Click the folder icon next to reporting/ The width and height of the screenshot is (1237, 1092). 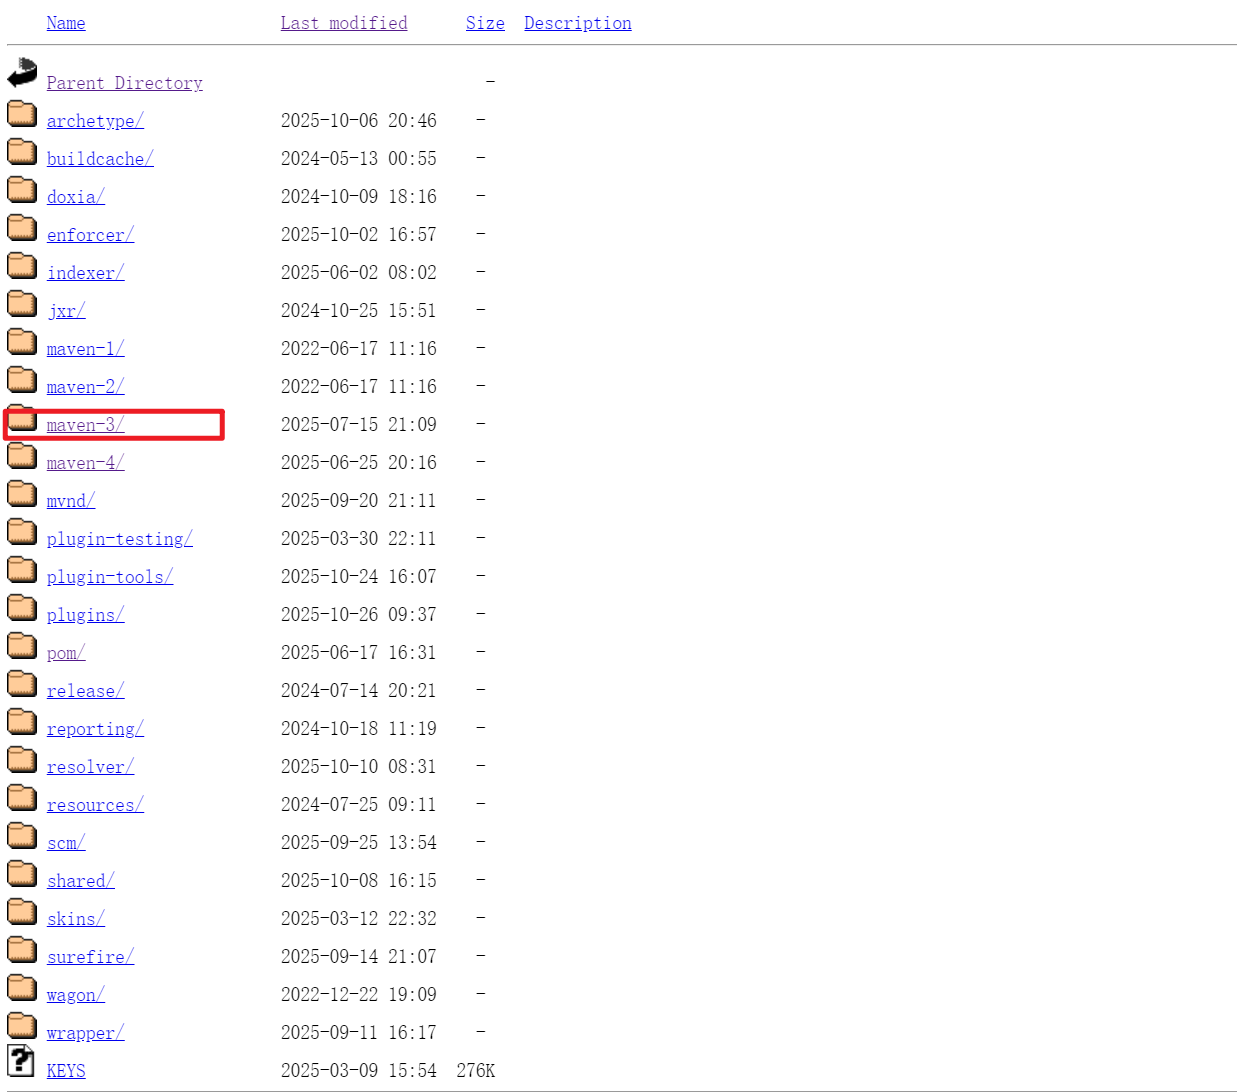click(22, 721)
